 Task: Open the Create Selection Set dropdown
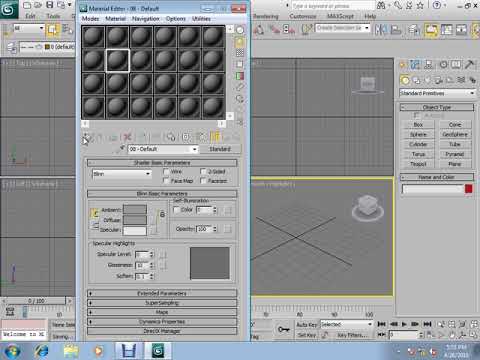point(343,28)
